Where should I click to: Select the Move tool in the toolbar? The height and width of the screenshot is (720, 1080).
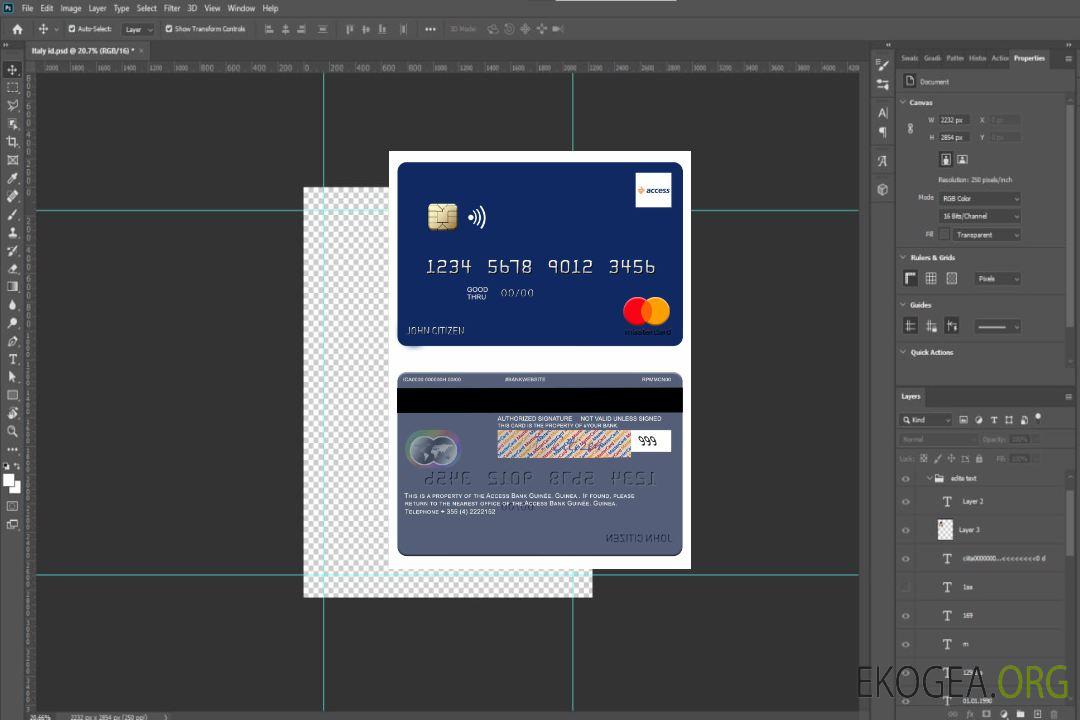click(12, 70)
